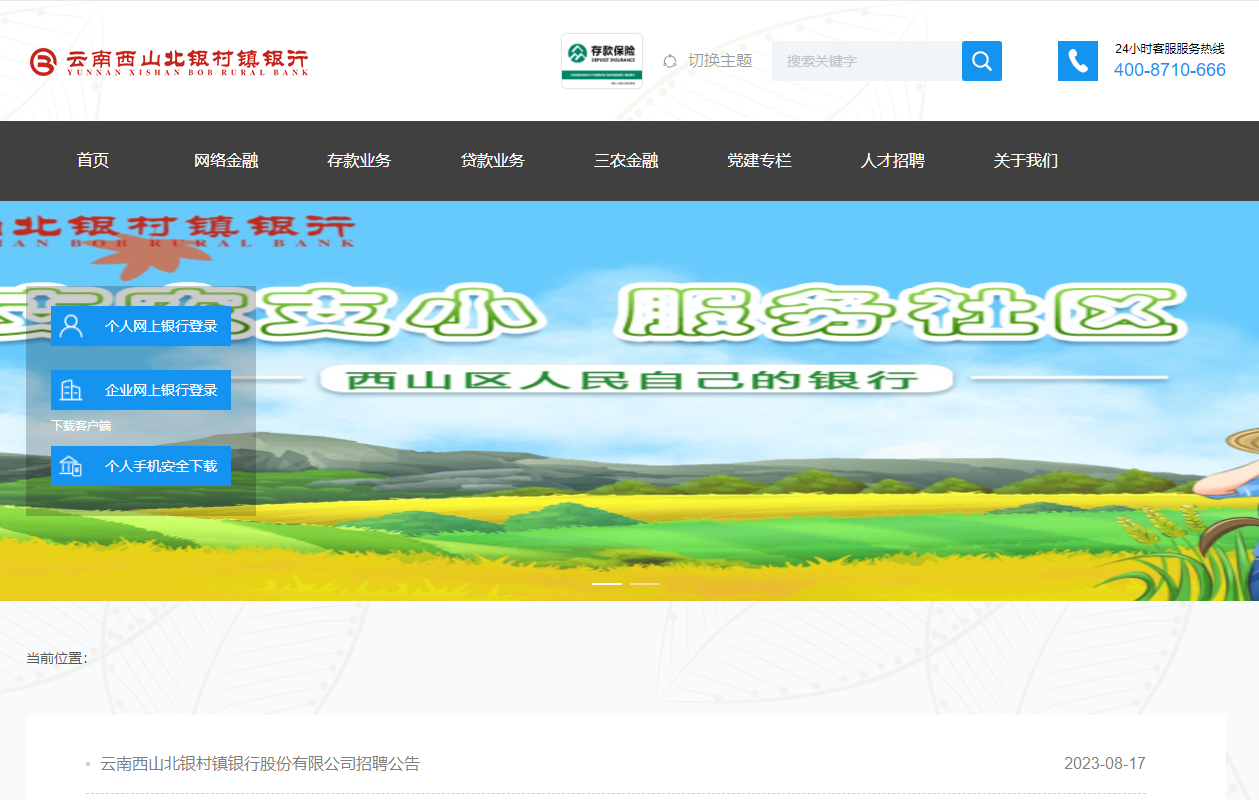
Task: Click the mobile security download icon
Action: coord(71,466)
